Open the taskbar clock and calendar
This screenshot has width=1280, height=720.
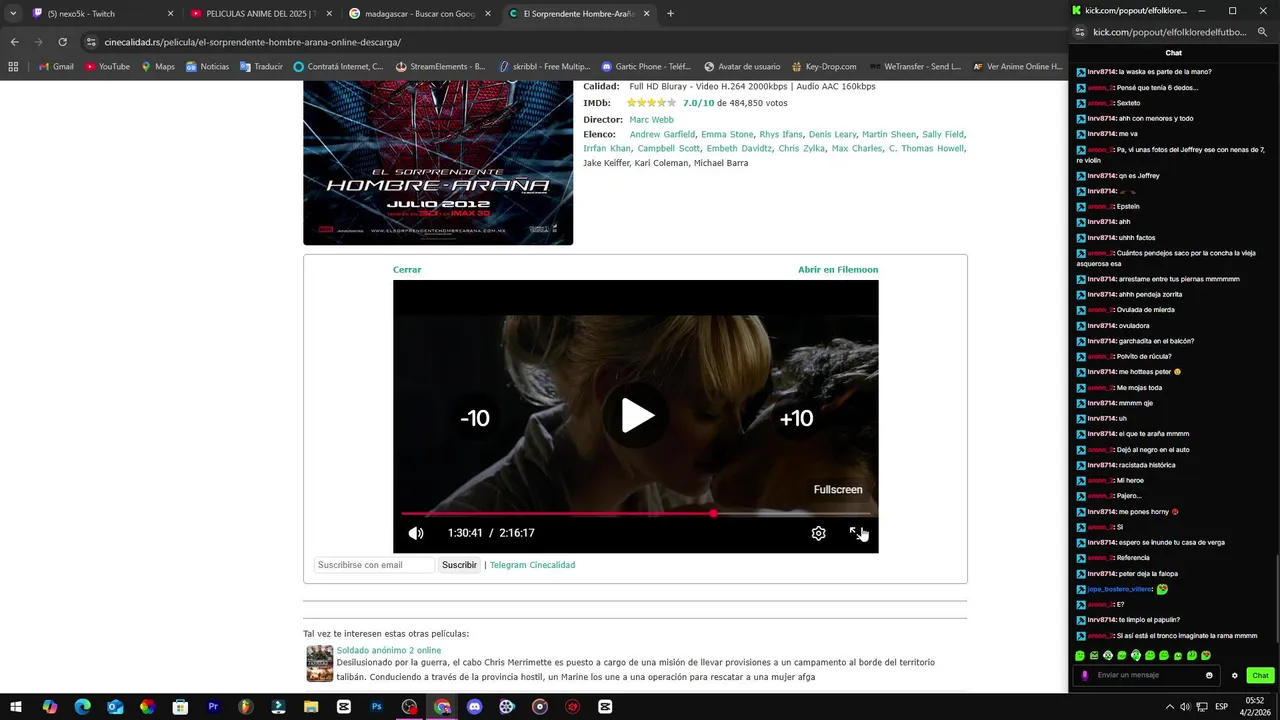pyautogui.click(x=1254, y=706)
